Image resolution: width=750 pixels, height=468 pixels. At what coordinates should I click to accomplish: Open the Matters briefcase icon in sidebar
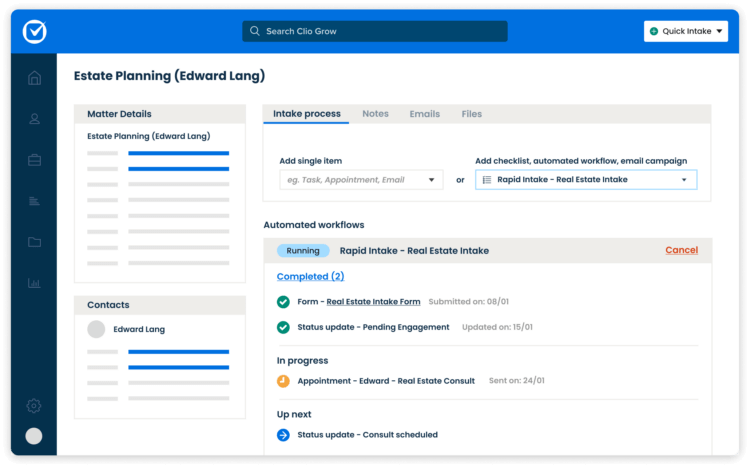34,160
